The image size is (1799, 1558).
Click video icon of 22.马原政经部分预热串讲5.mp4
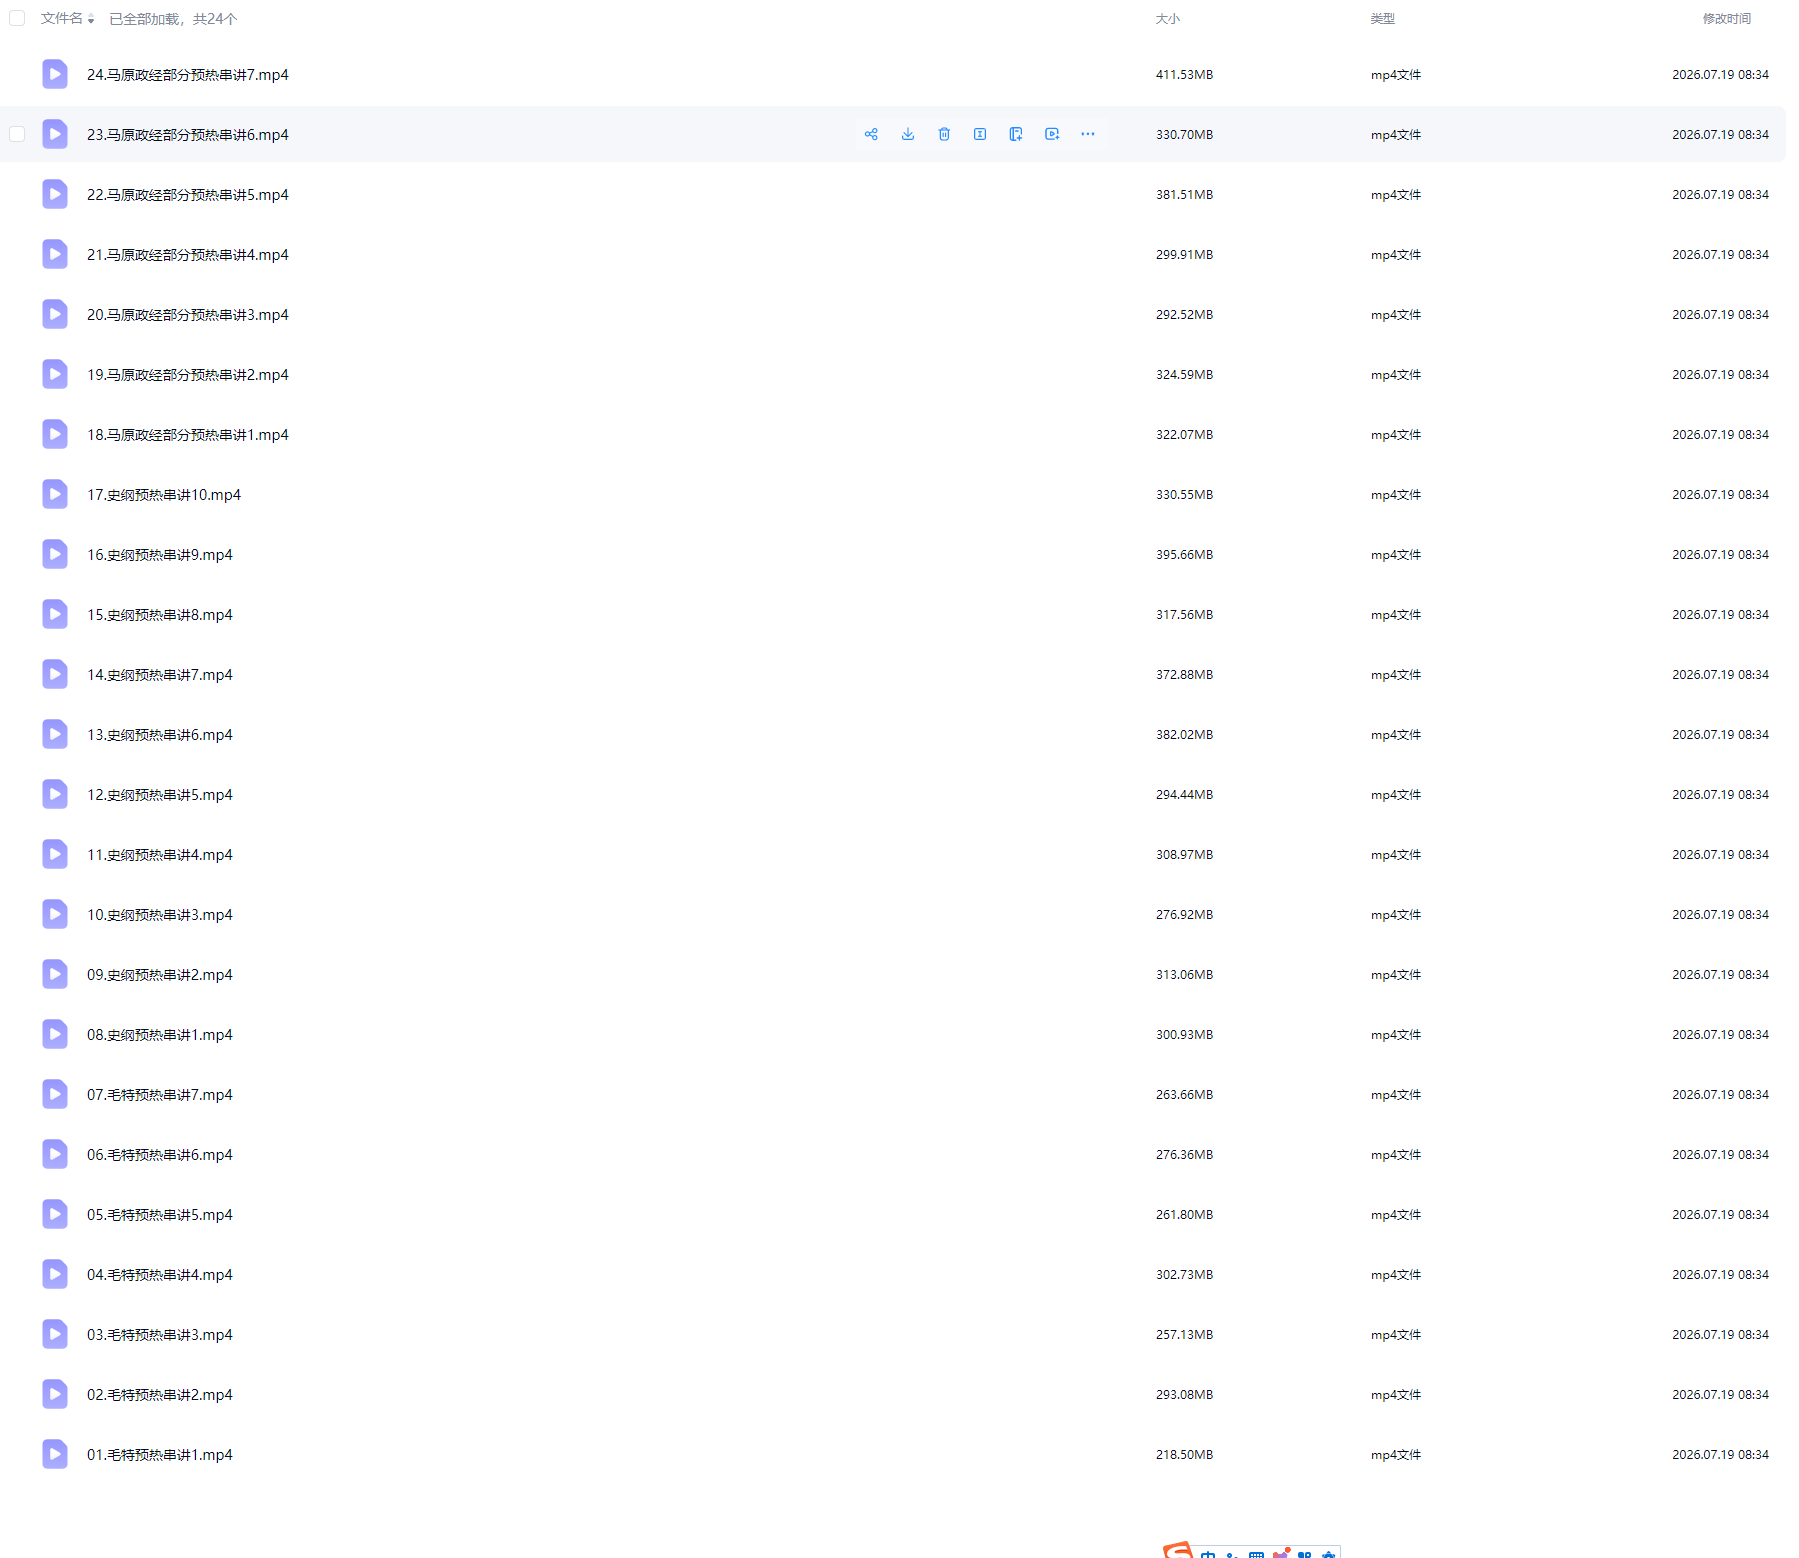pyautogui.click(x=55, y=194)
